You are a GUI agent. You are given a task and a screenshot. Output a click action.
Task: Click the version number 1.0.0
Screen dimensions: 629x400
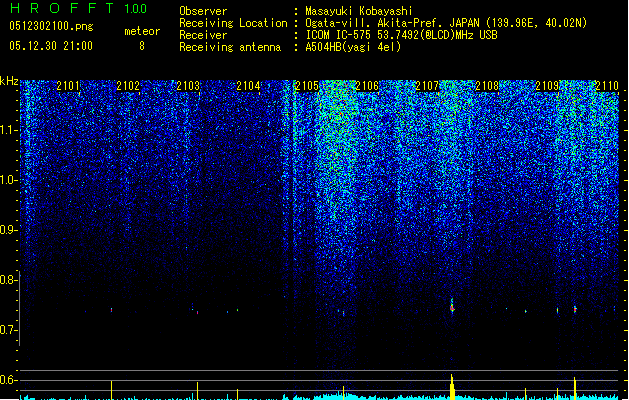pyautogui.click(x=136, y=8)
